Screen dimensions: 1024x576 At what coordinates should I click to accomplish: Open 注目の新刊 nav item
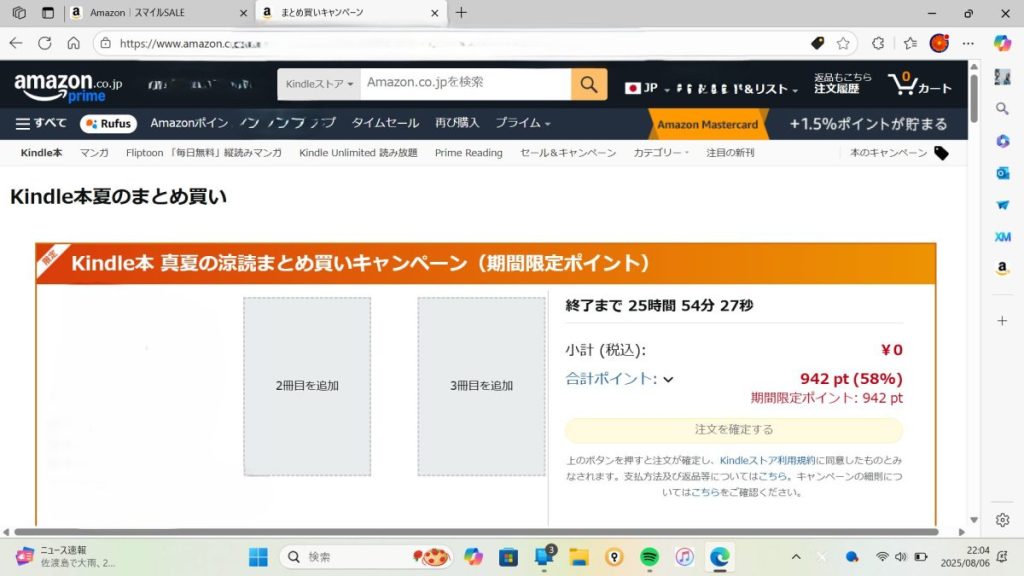click(729, 153)
